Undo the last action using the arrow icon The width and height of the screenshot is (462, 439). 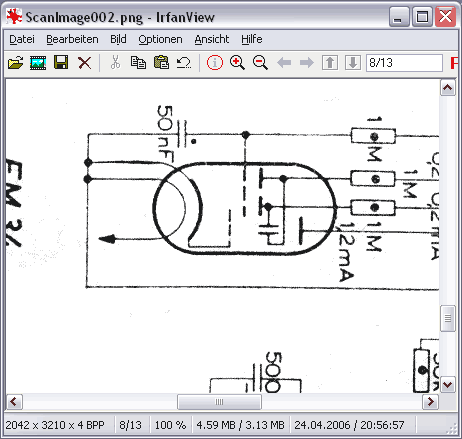pos(184,62)
